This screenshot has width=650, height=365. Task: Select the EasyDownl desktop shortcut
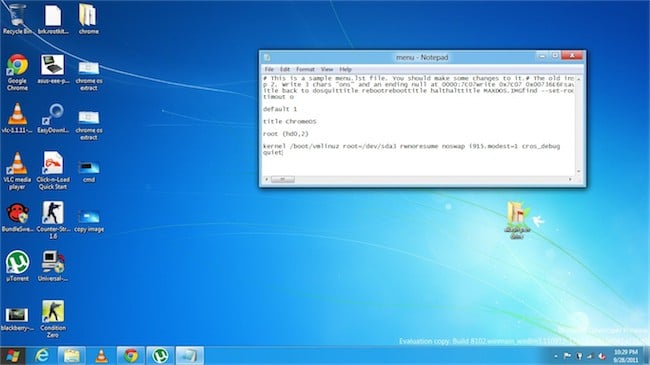point(53,119)
